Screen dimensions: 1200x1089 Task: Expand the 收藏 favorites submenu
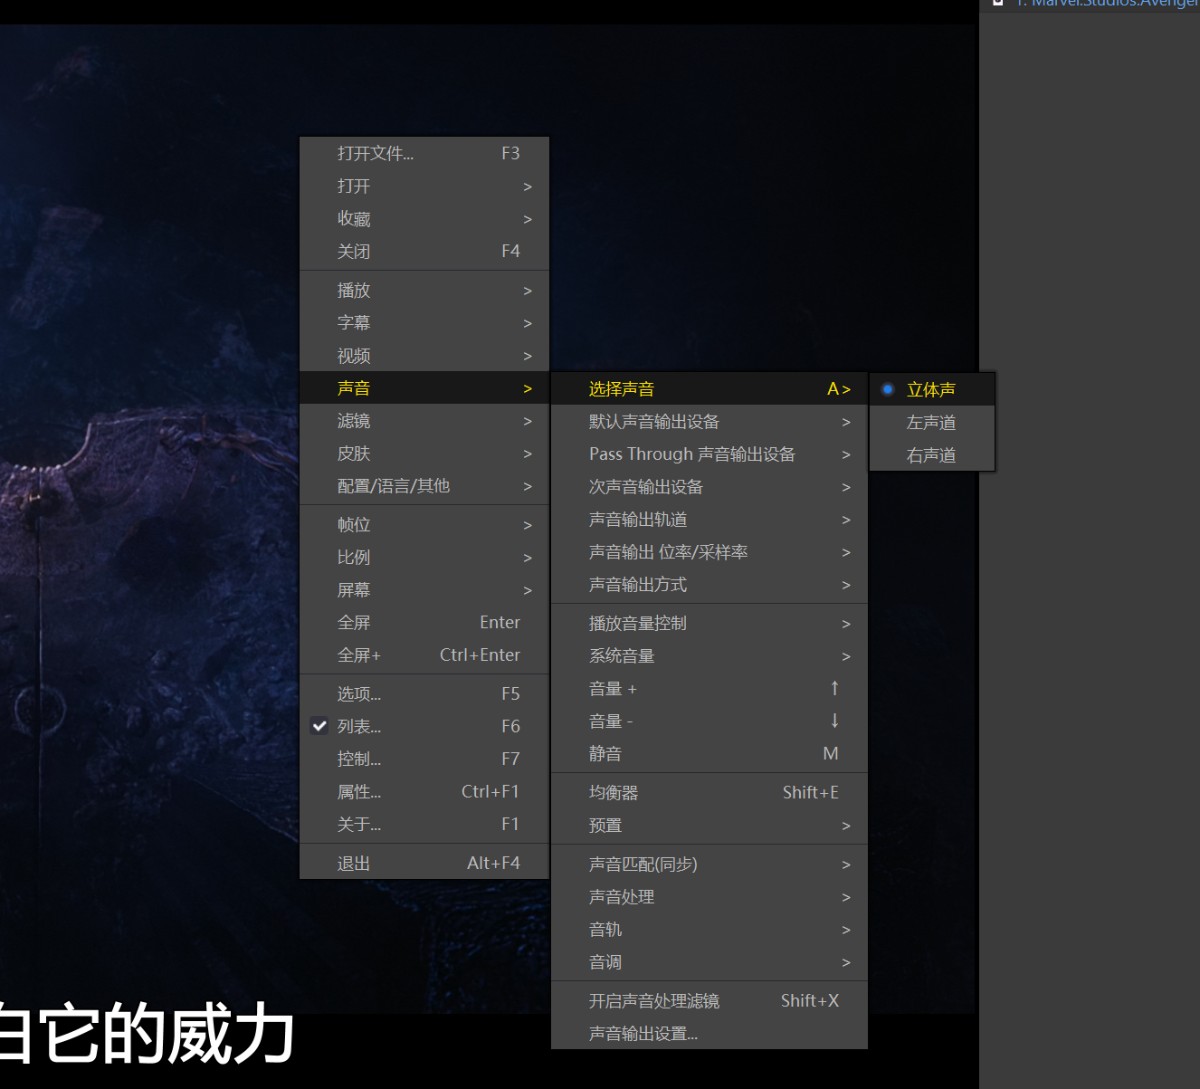click(424, 219)
